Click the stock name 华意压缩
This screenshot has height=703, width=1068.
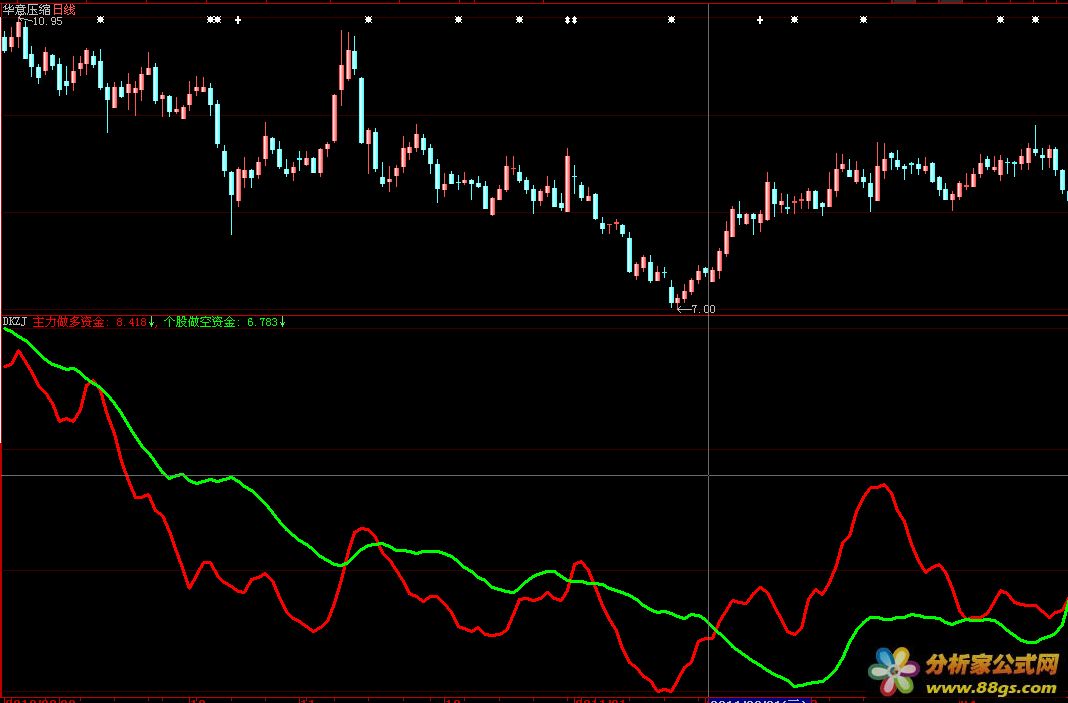pos(27,10)
